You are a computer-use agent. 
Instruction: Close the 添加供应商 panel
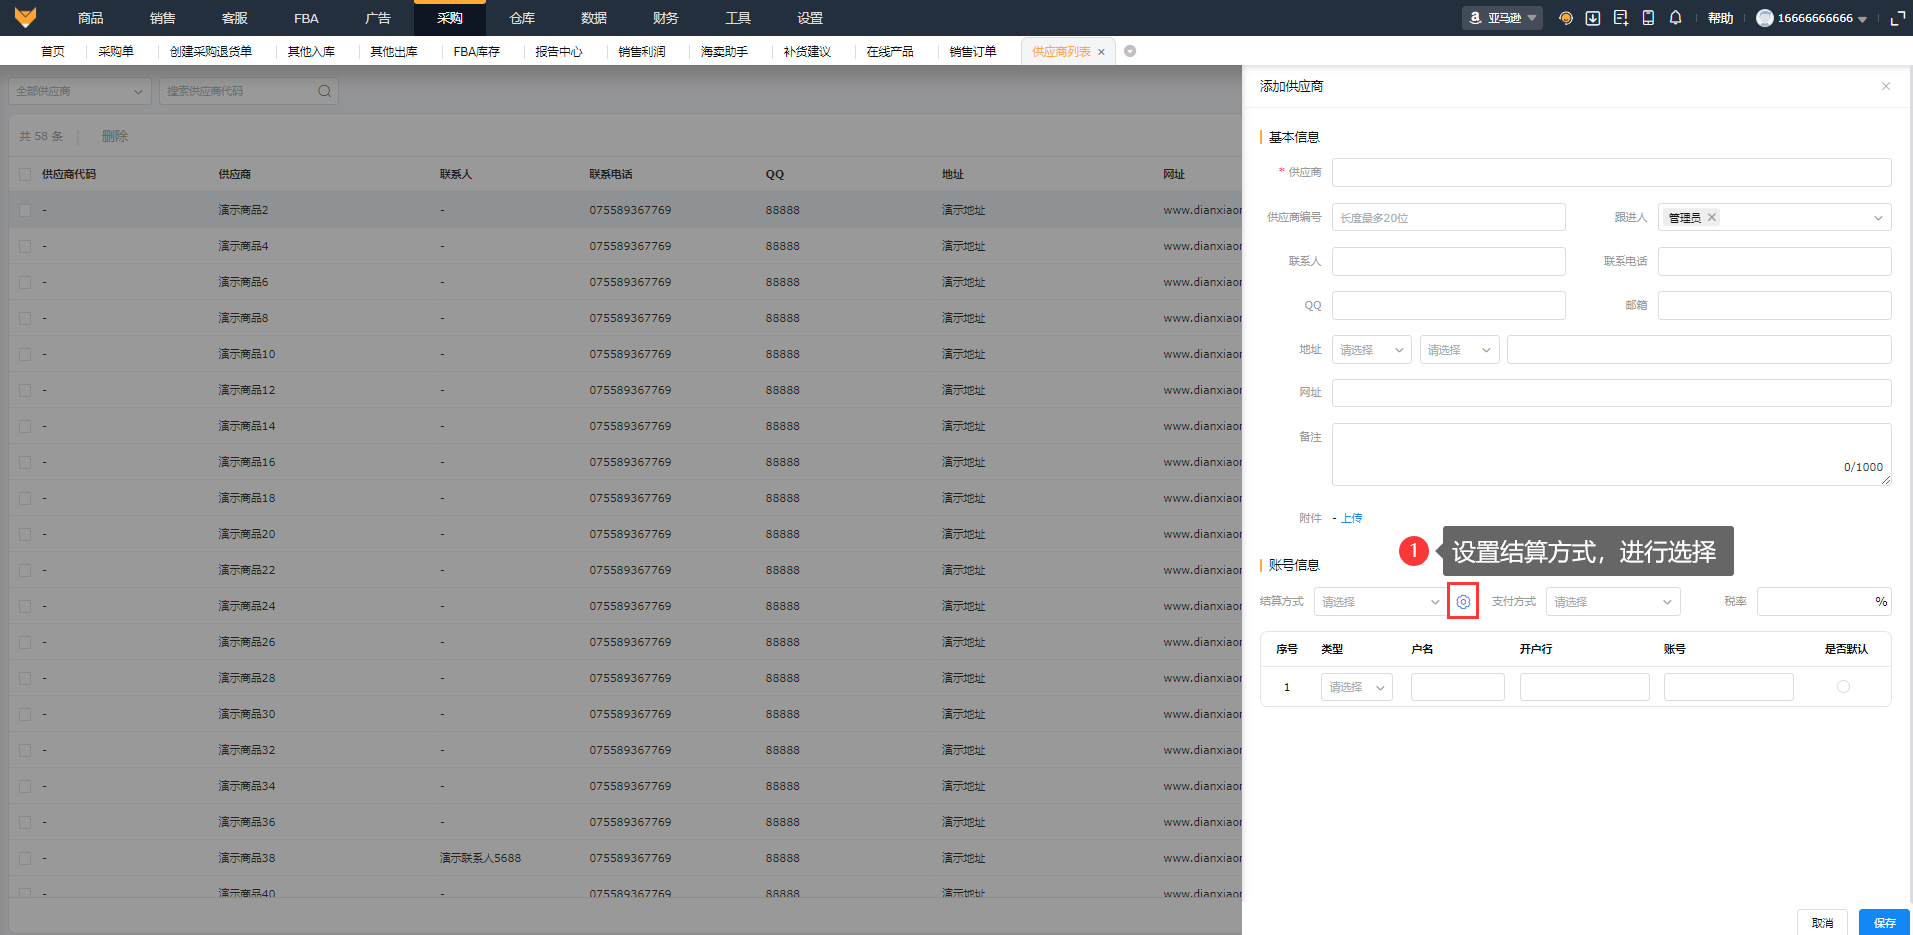click(x=1886, y=86)
